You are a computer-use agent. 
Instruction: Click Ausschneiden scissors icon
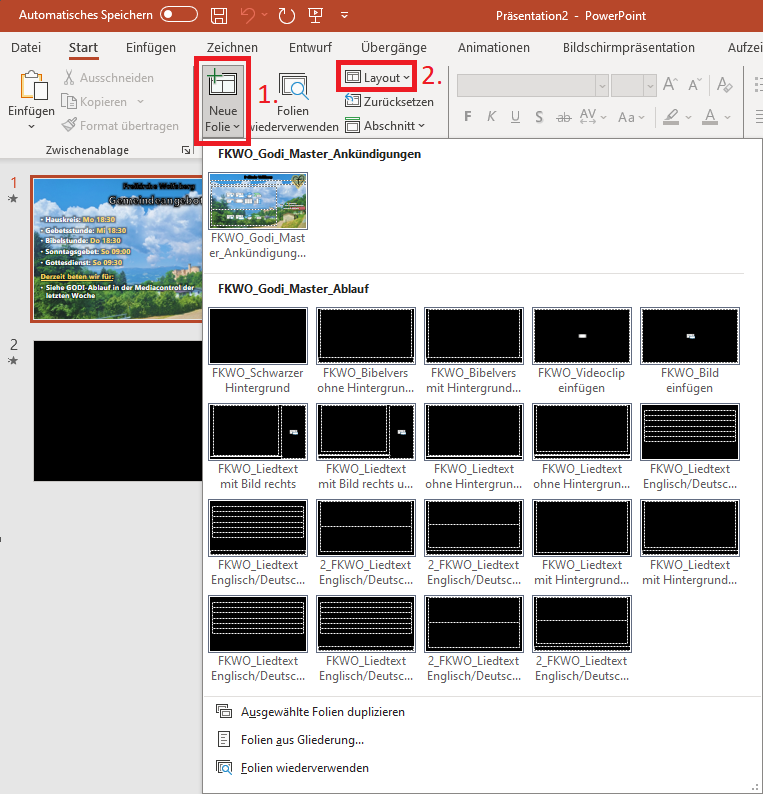[69, 78]
